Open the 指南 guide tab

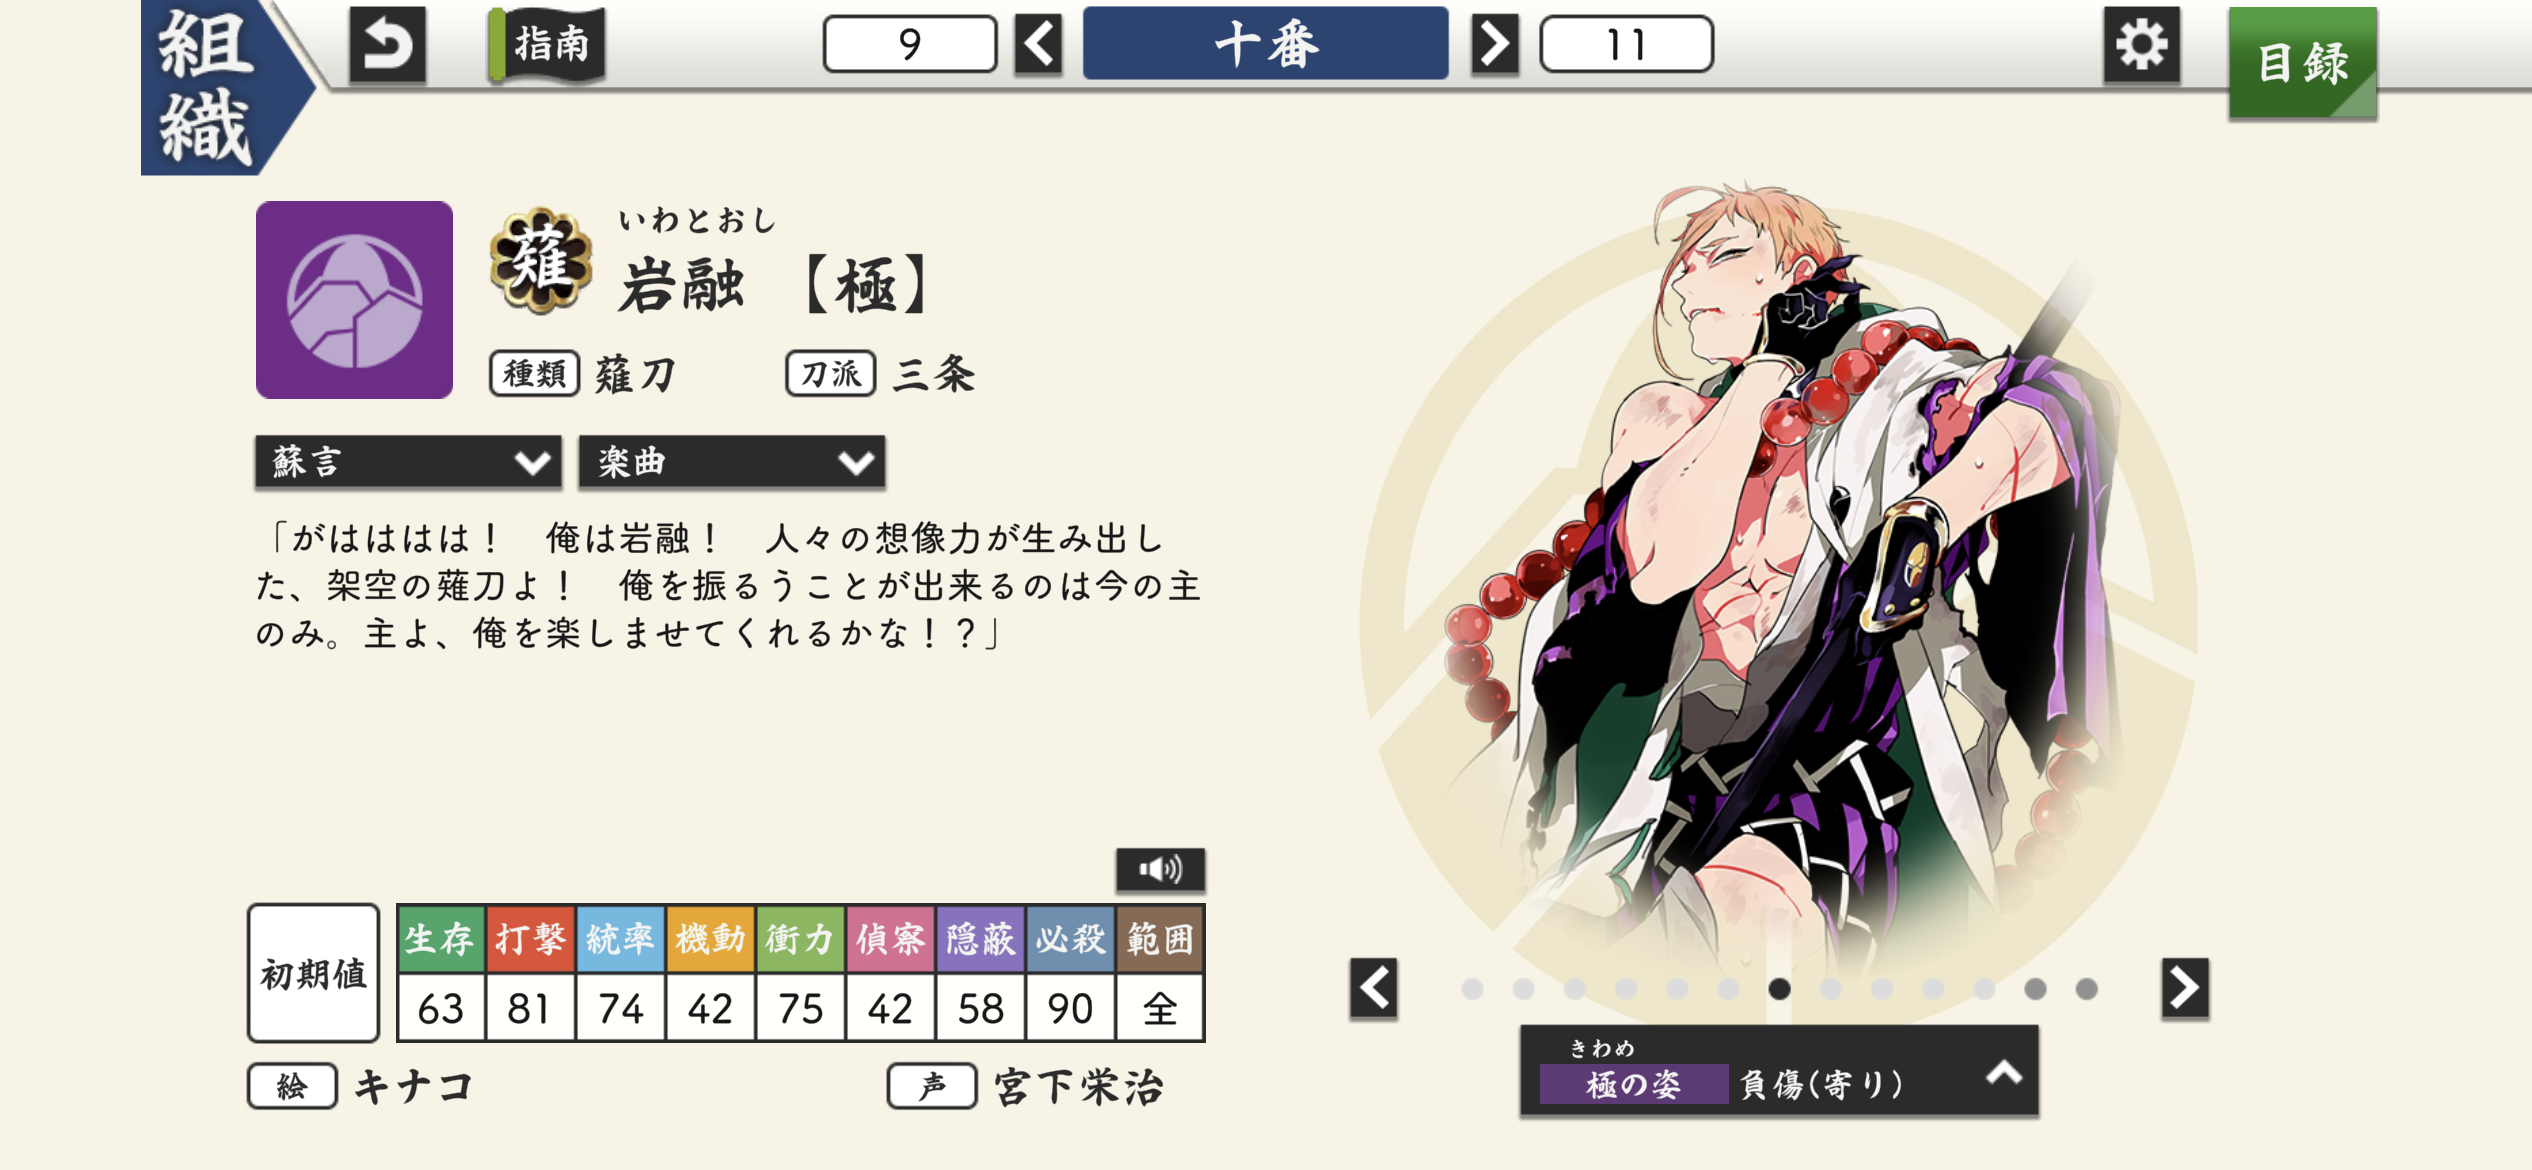(549, 45)
